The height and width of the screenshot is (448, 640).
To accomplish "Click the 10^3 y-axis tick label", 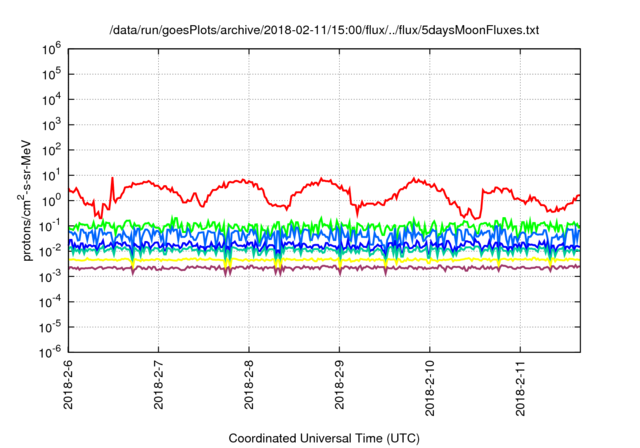I will [x=51, y=126].
